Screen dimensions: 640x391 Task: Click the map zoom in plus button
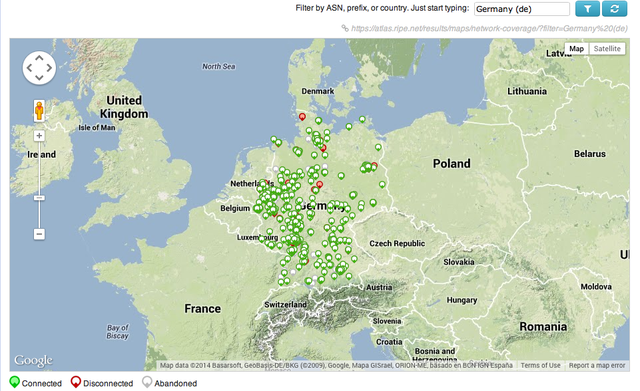tap(39, 136)
